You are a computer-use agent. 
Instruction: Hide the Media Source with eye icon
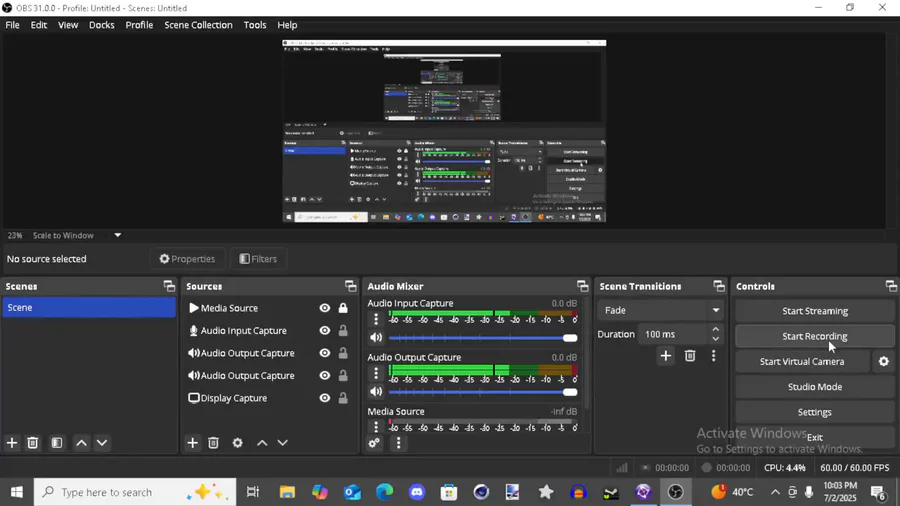(x=325, y=308)
